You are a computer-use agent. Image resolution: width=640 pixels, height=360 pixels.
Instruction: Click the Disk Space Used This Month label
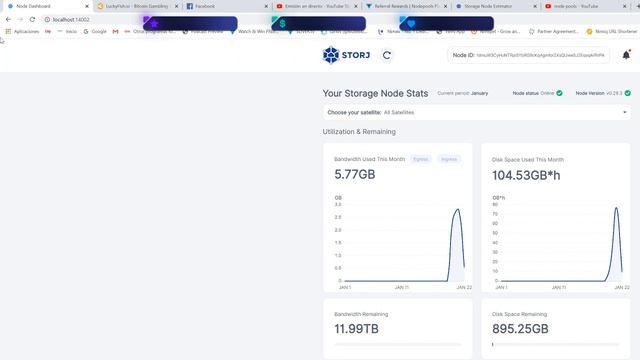click(528, 160)
